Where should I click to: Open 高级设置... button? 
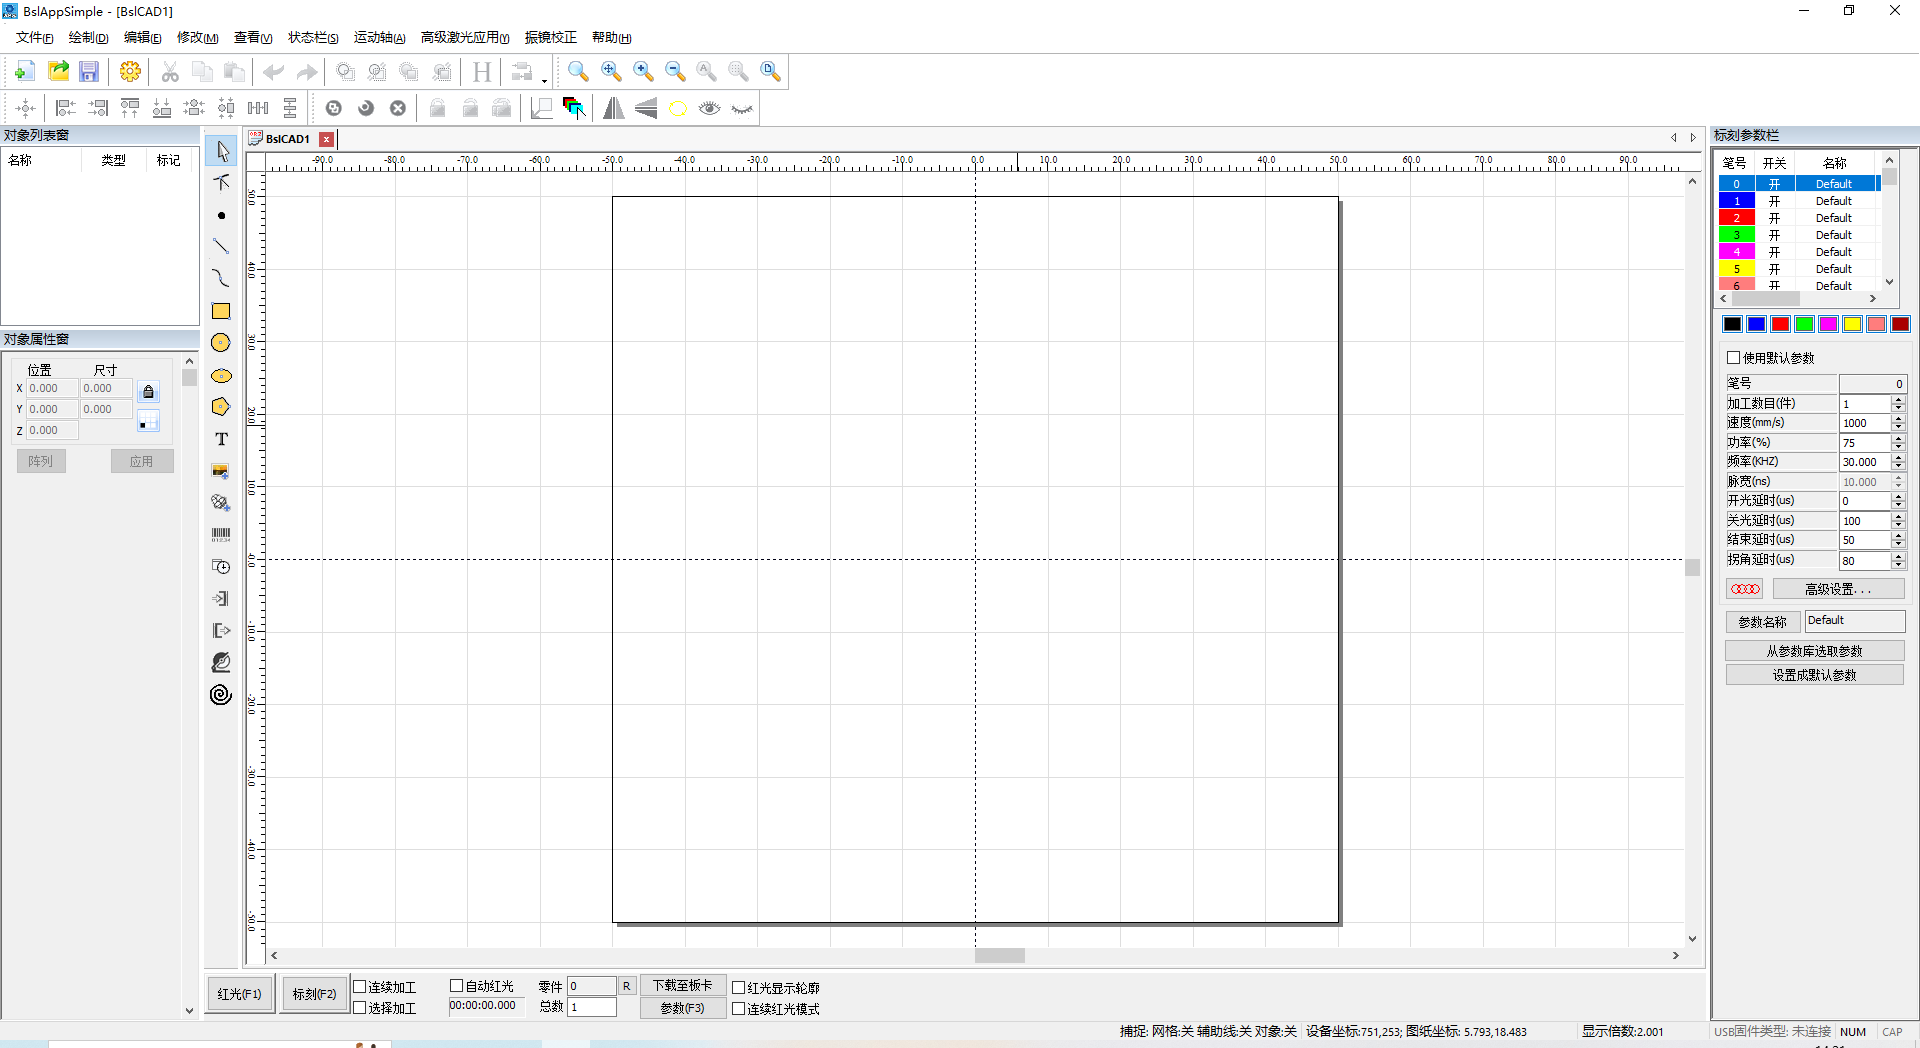pyautogui.click(x=1838, y=589)
